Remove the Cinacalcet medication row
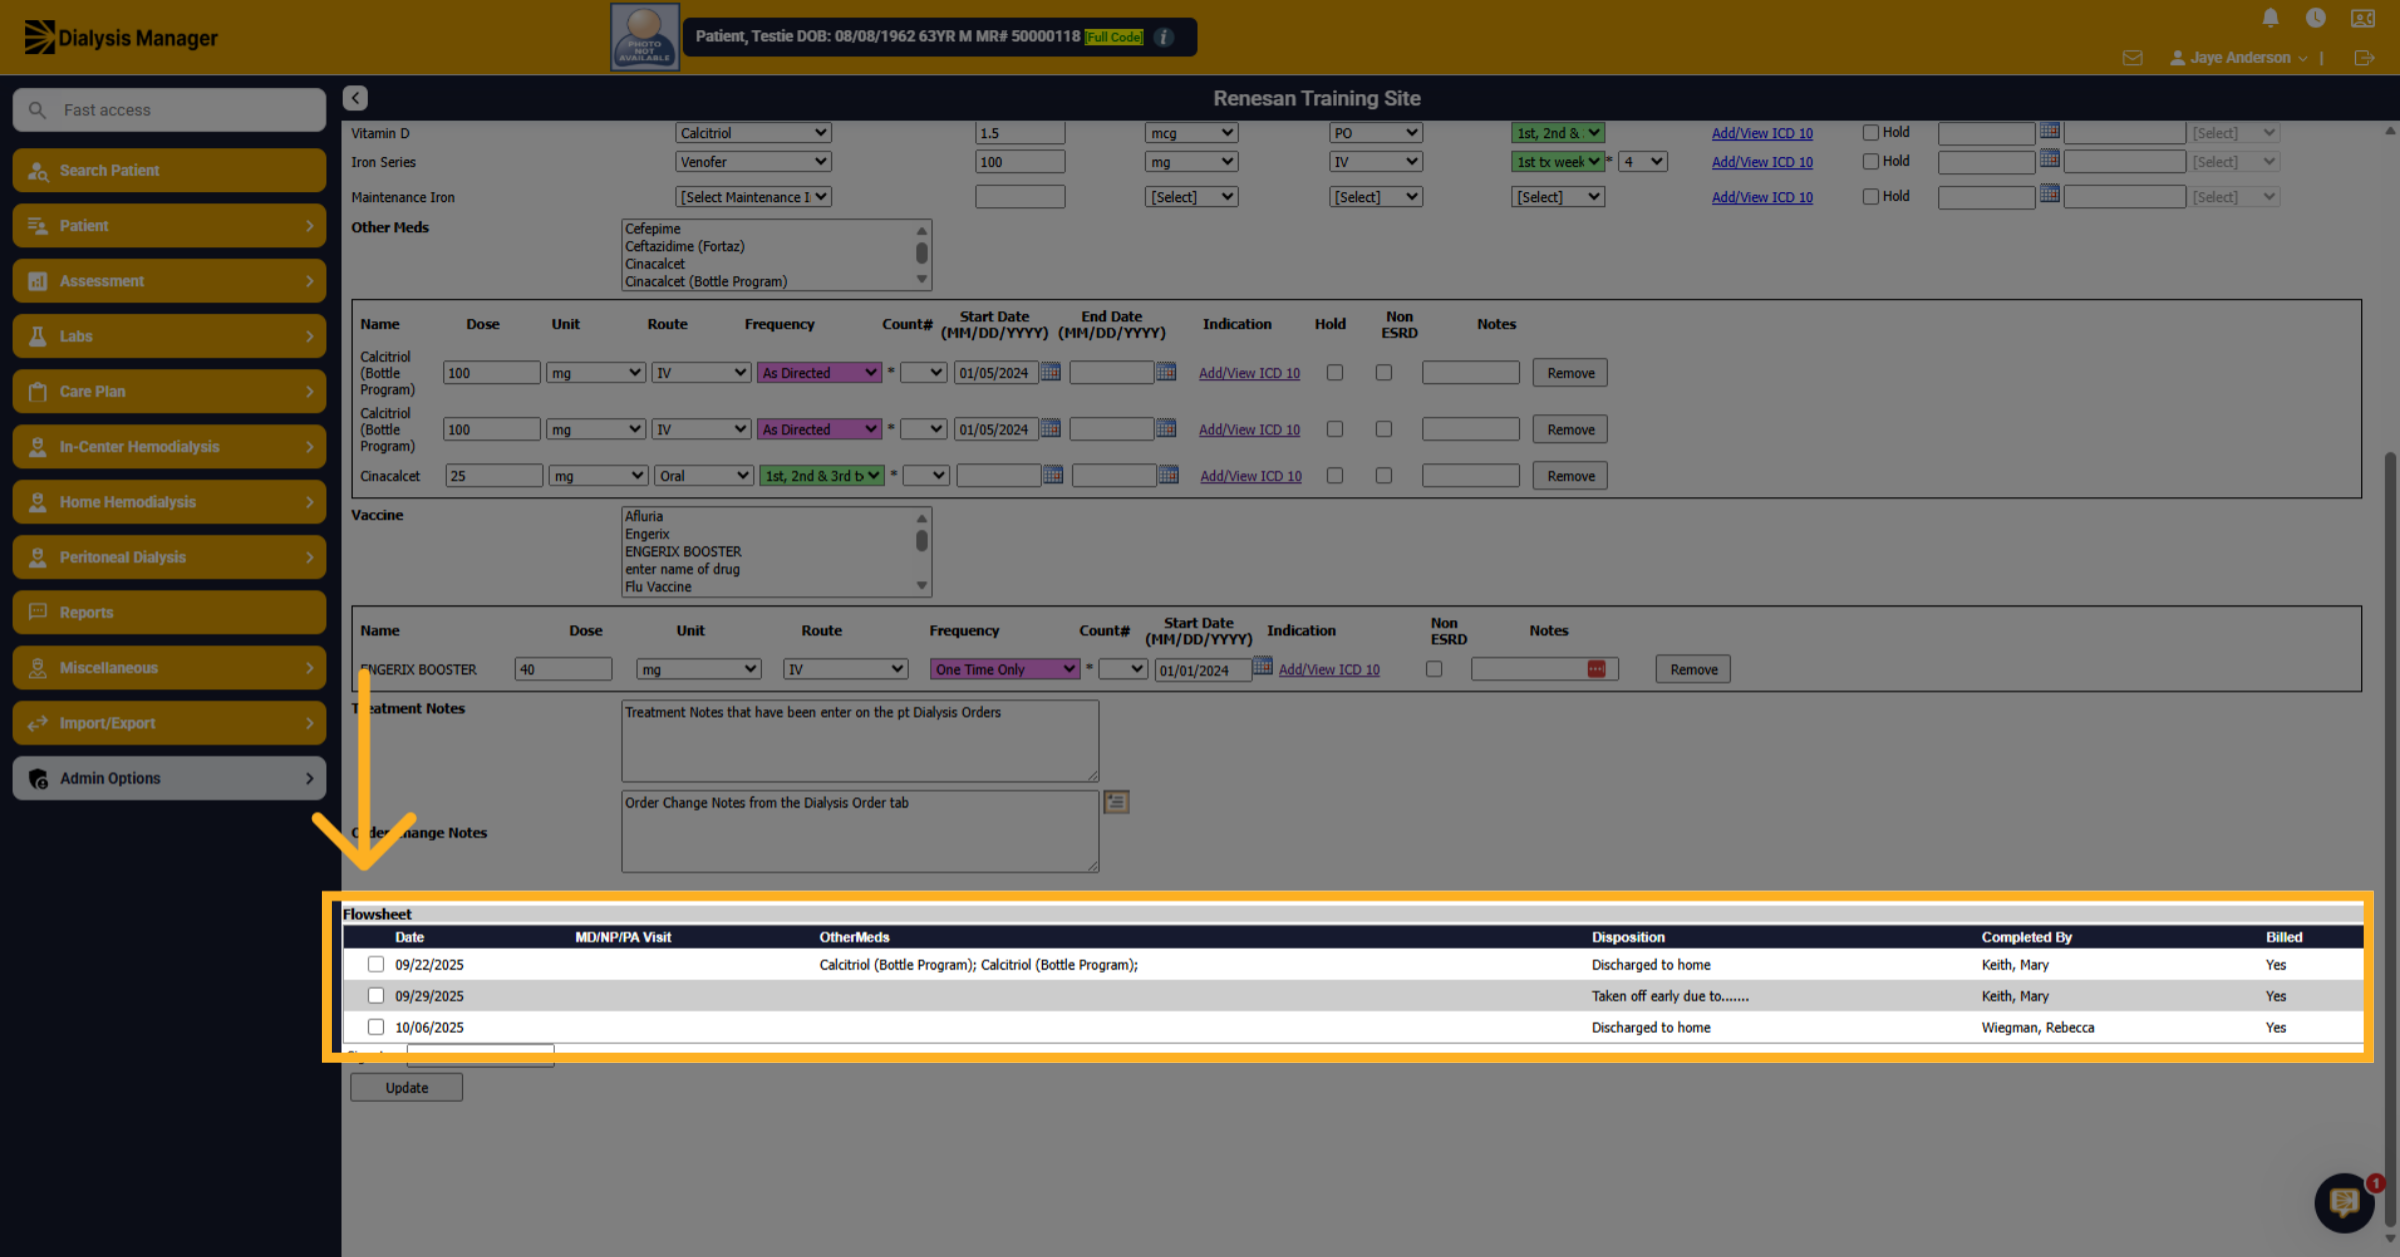This screenshot has width=2400, height=1257. pyautogui.click(x=1570, y=476)
